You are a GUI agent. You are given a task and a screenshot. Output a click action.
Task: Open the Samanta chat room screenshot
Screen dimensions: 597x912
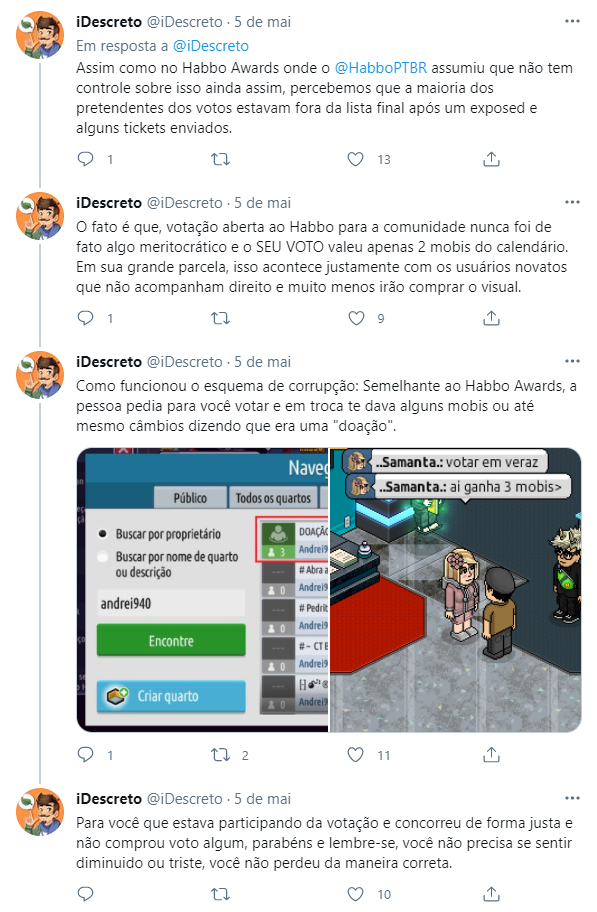(456, 589)
